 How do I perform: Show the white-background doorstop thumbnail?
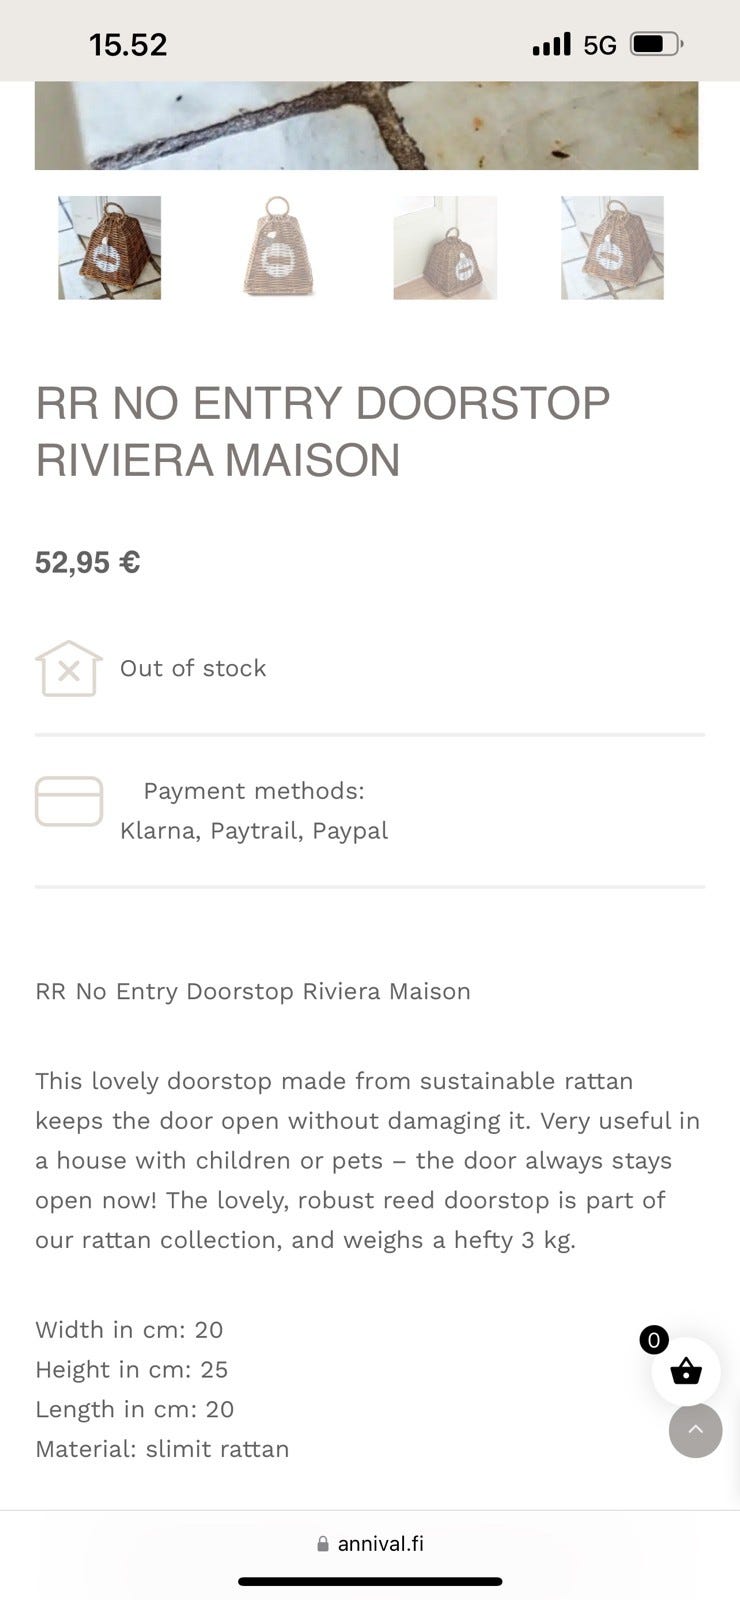coord(278,248)
